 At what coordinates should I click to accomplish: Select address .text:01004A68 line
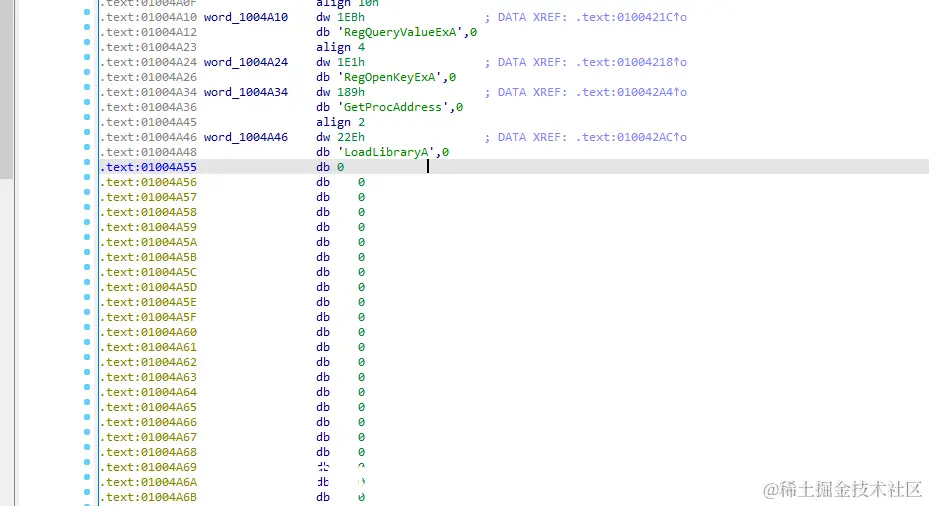pos(148,452)
